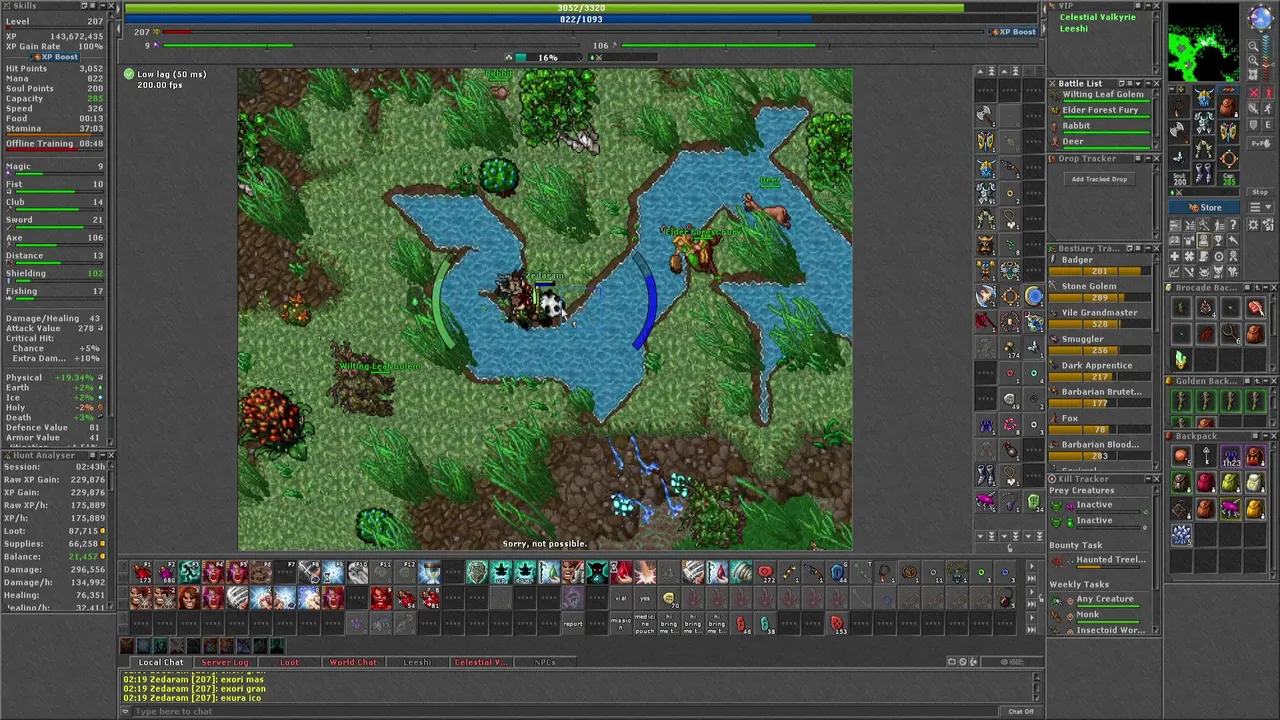Use the red rune with count 272

[x=765, y=572]
